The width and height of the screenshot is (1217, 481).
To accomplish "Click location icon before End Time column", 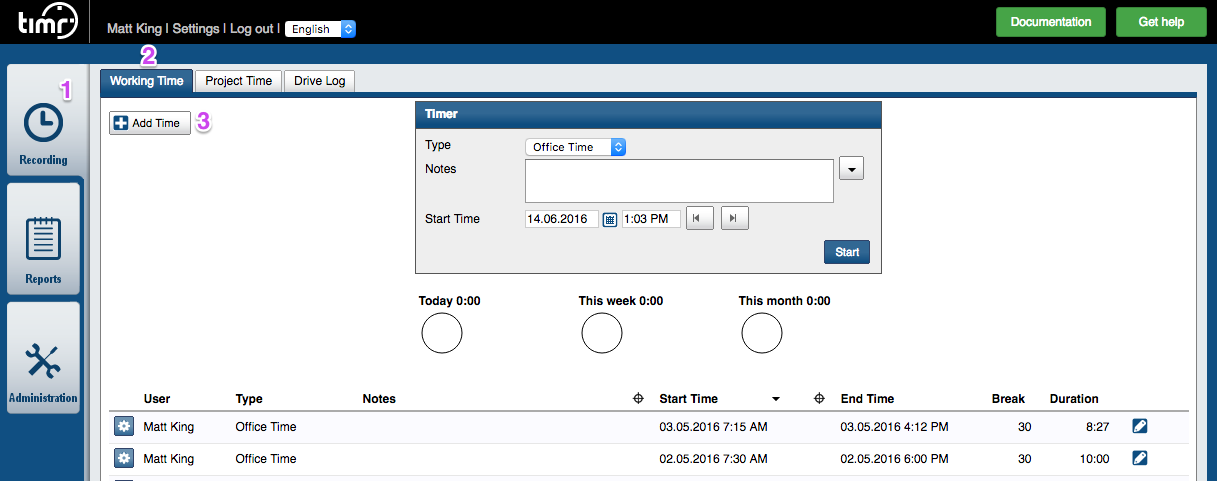I will click(819, 399).
